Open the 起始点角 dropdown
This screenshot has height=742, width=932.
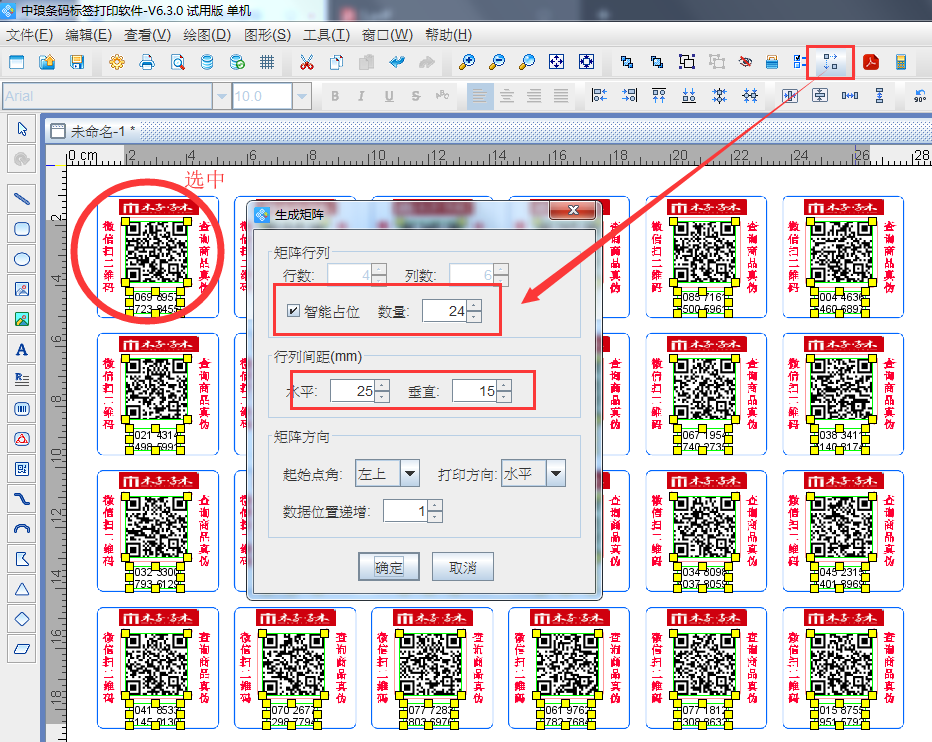tap(409, 473)
